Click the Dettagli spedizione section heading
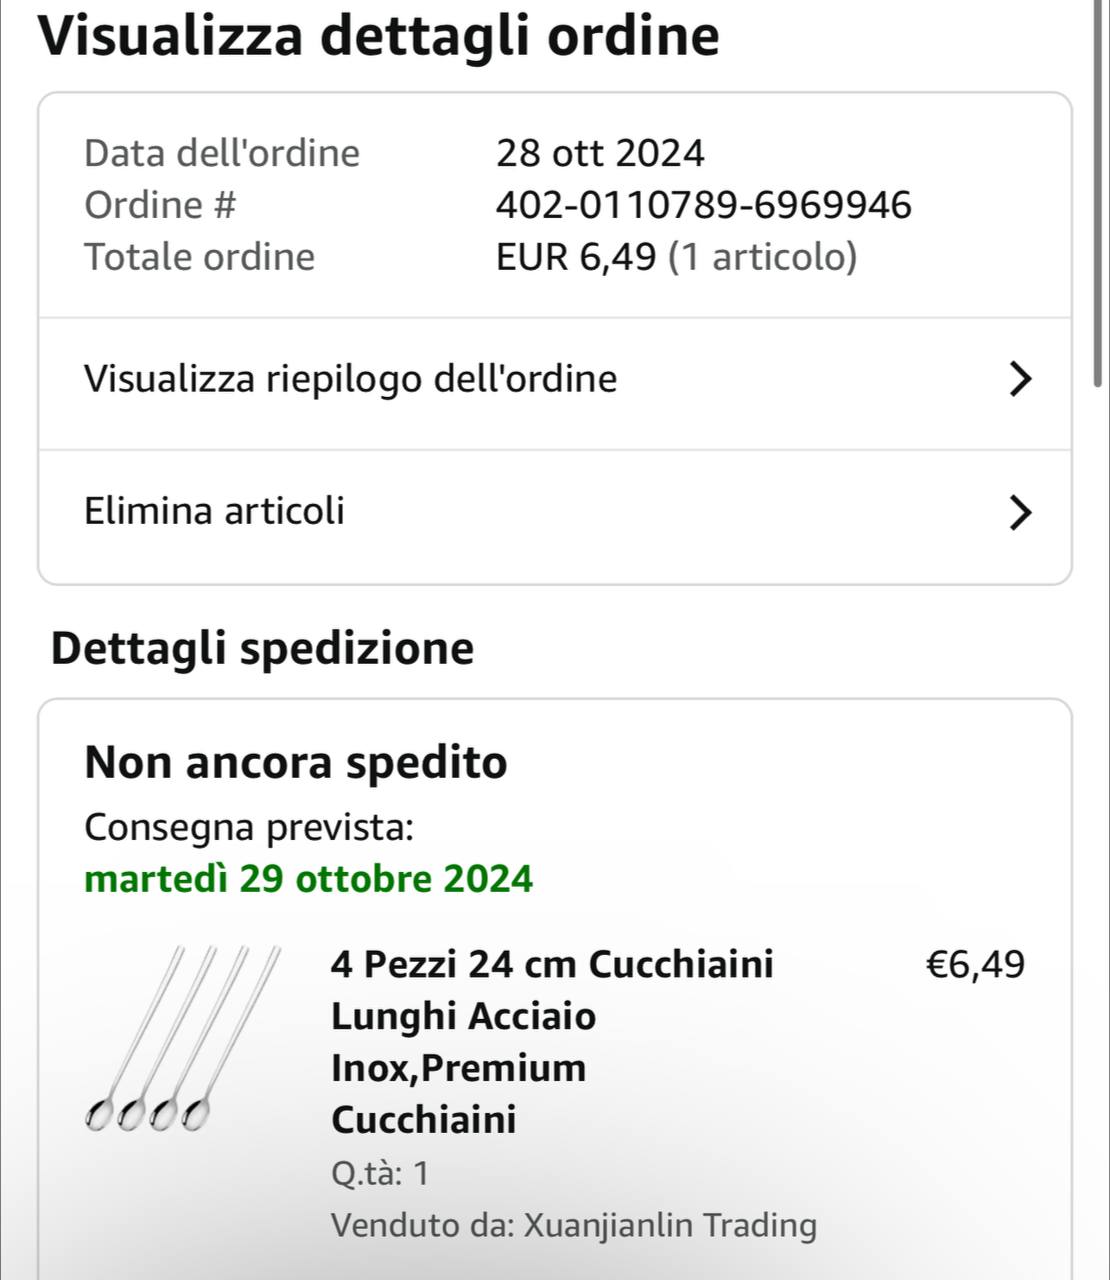This screenshot has height=1280, width=1110. click(x=263, y=648)
